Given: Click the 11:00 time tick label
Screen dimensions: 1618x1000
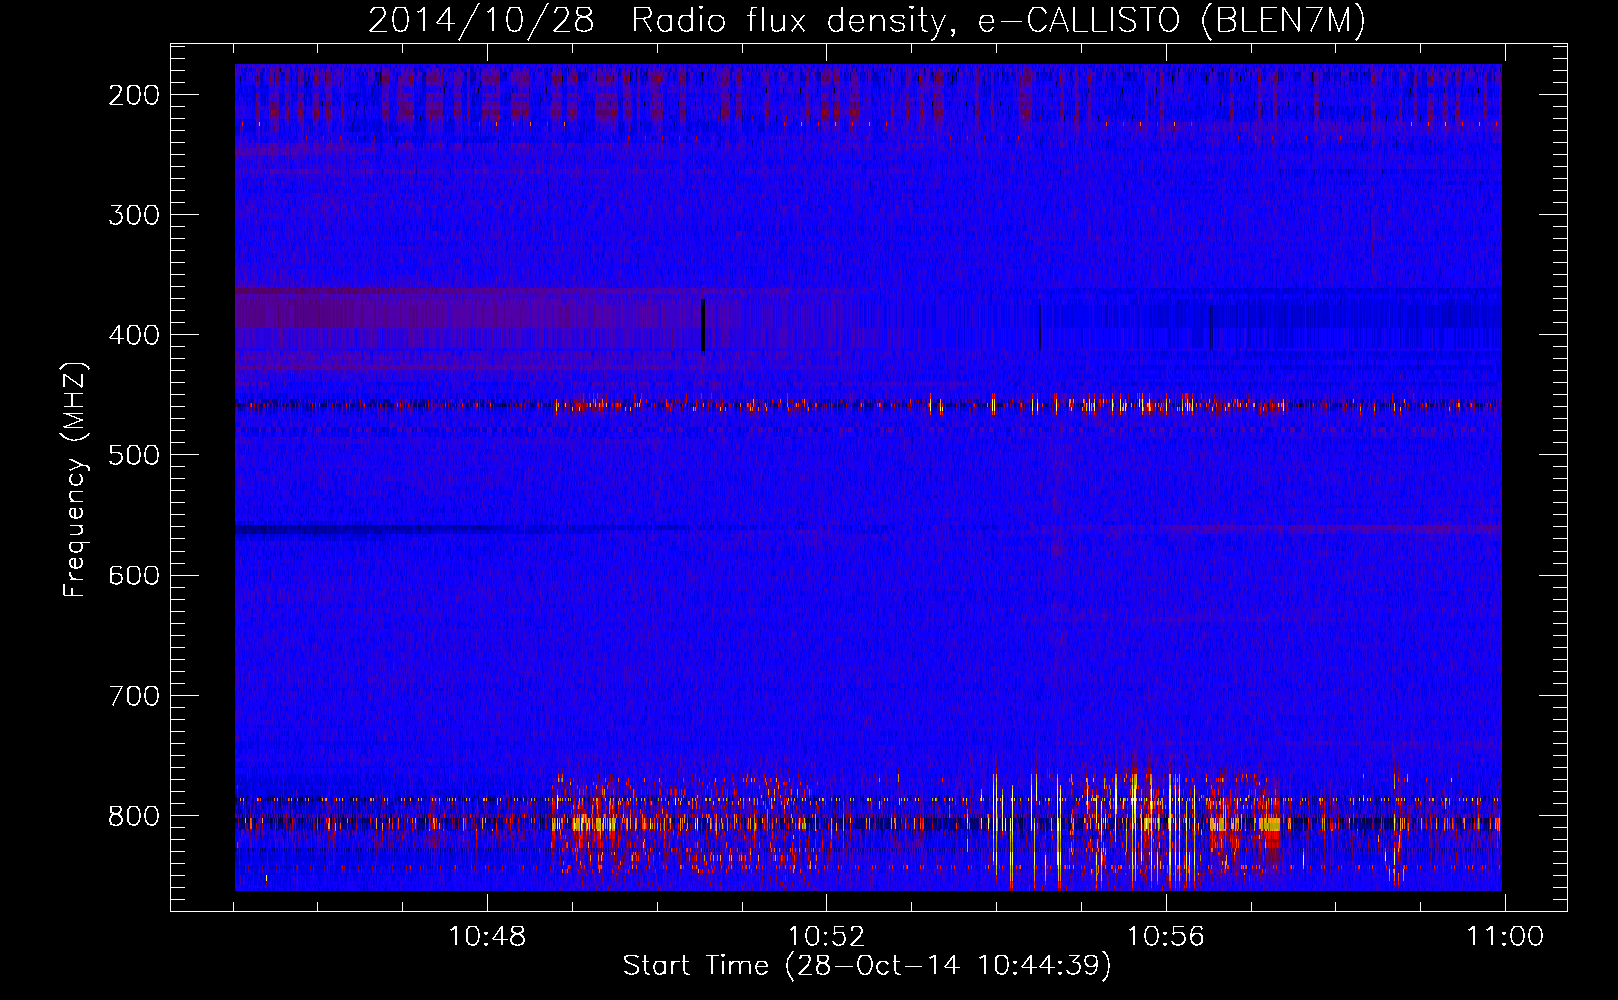Looking at the screenshot, I should pyautogui.click(x=1505, y=937).
